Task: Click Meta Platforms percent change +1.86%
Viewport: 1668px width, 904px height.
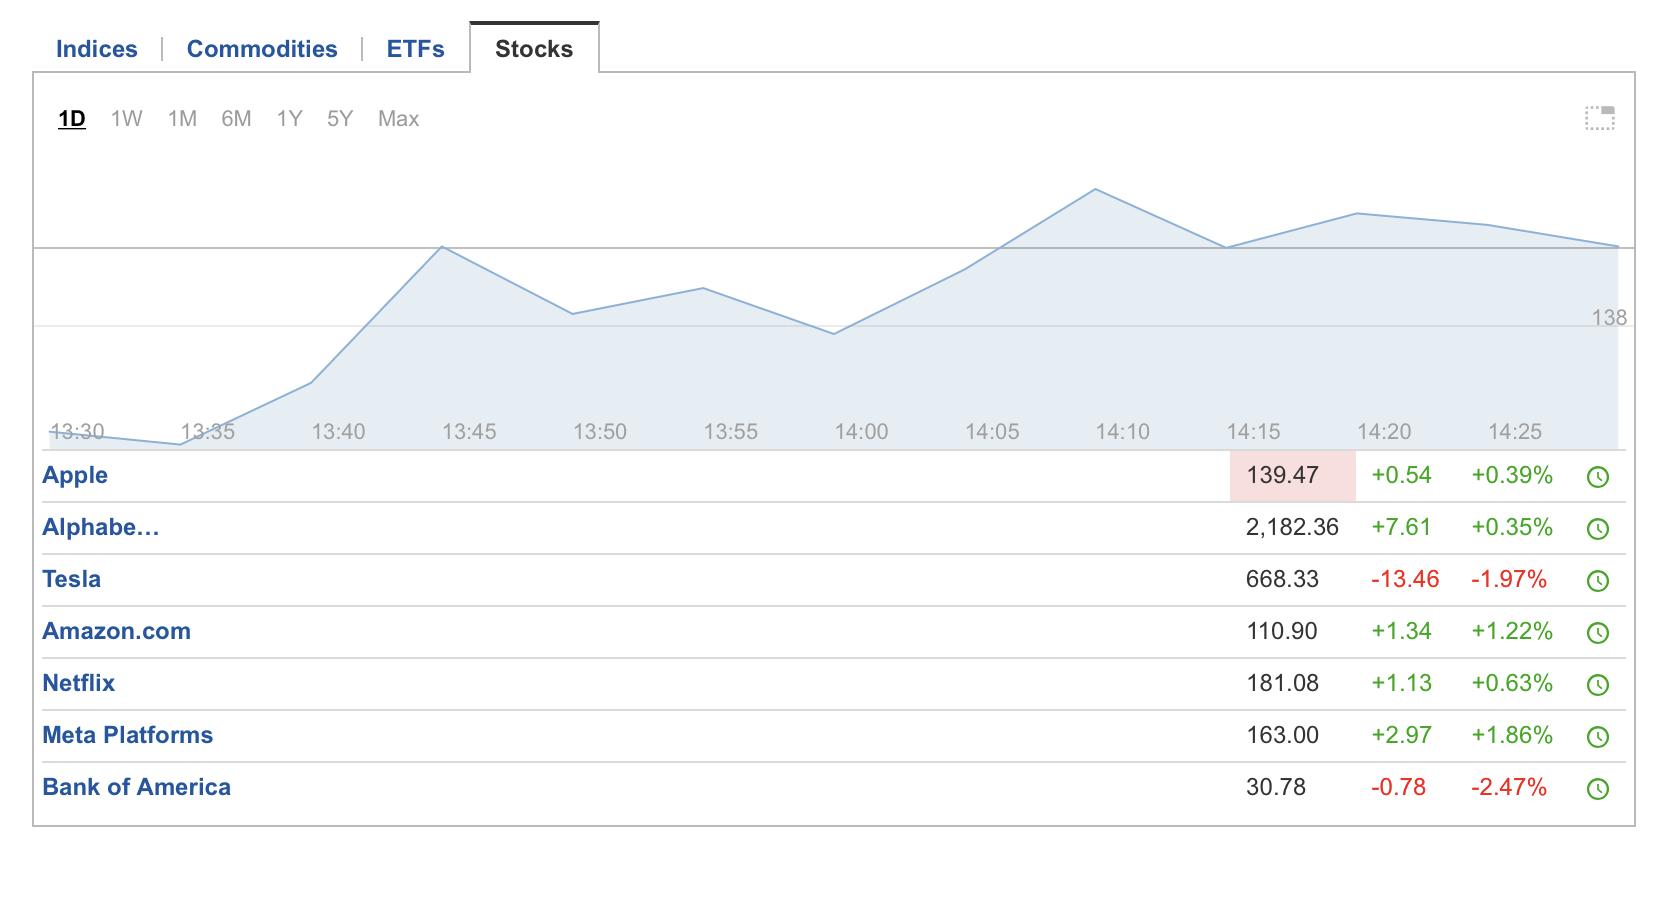Action: click(1512, 735)
